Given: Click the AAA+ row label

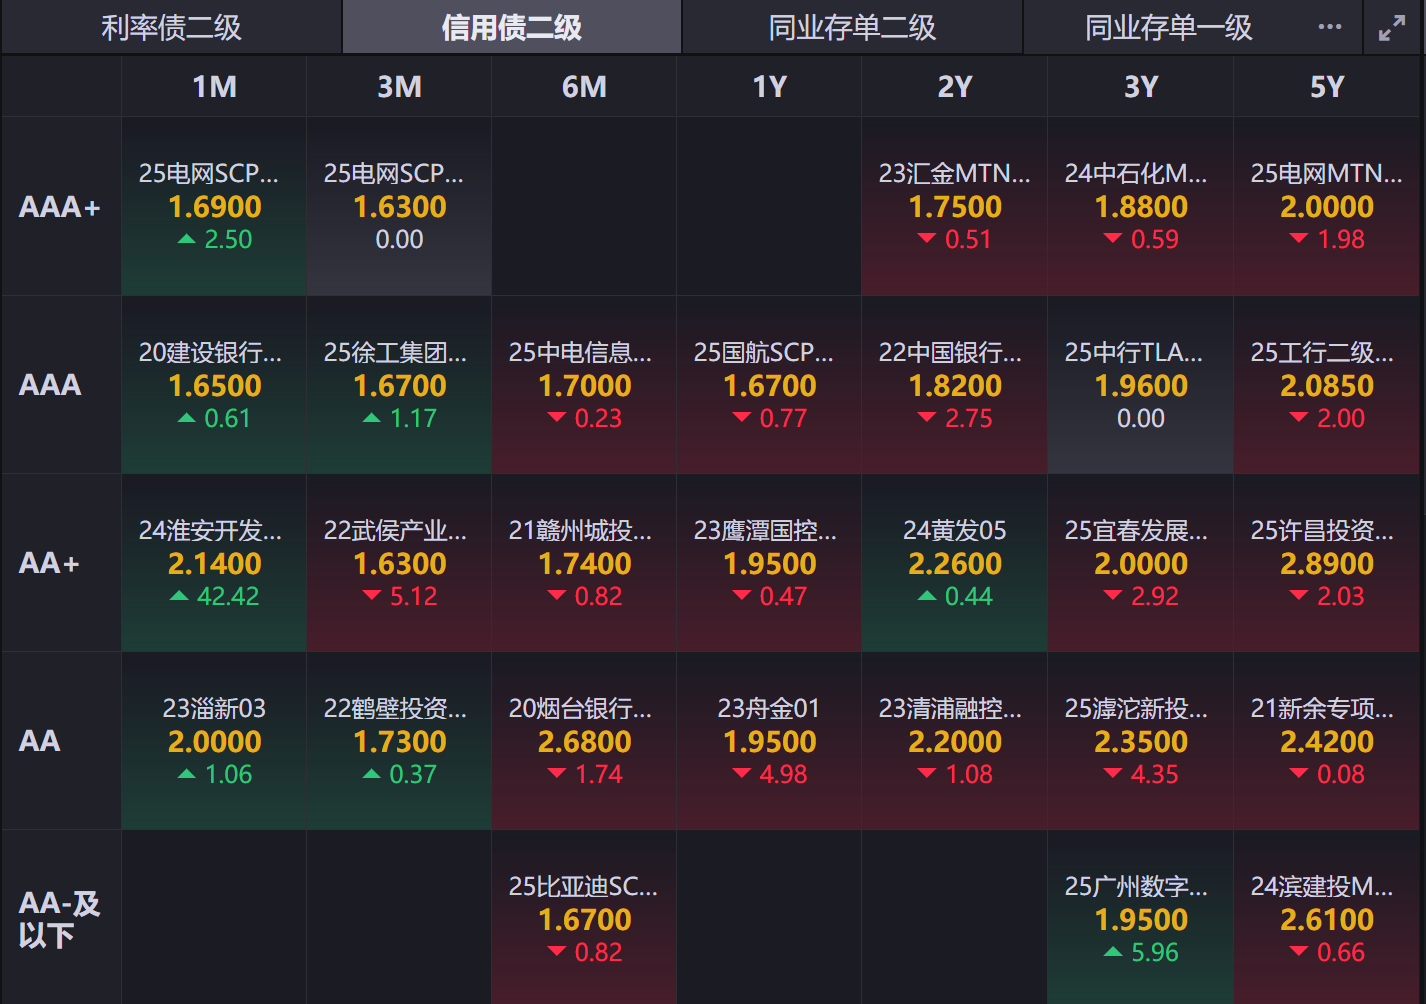Looking at the screenshot, I should click(x=61, y=207).
